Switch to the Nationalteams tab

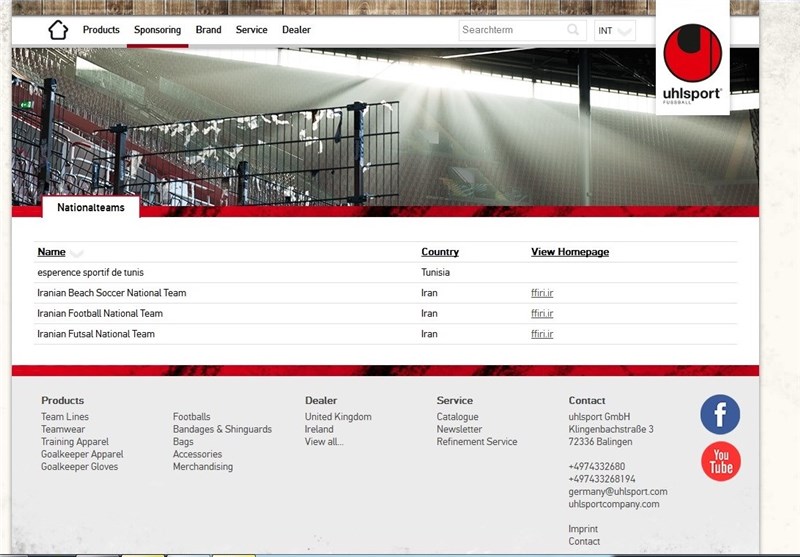click(x=91, y=208)
